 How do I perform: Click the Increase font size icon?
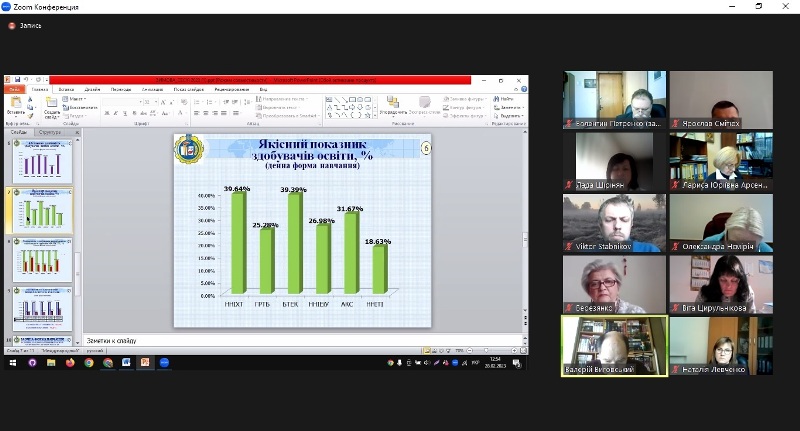(163, 102)
